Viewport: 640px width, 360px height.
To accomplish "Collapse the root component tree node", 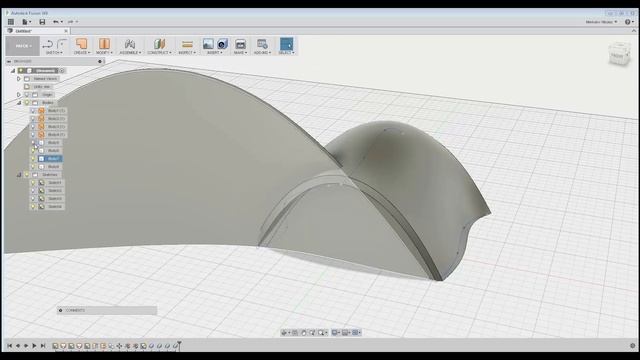I will [13, 71].
